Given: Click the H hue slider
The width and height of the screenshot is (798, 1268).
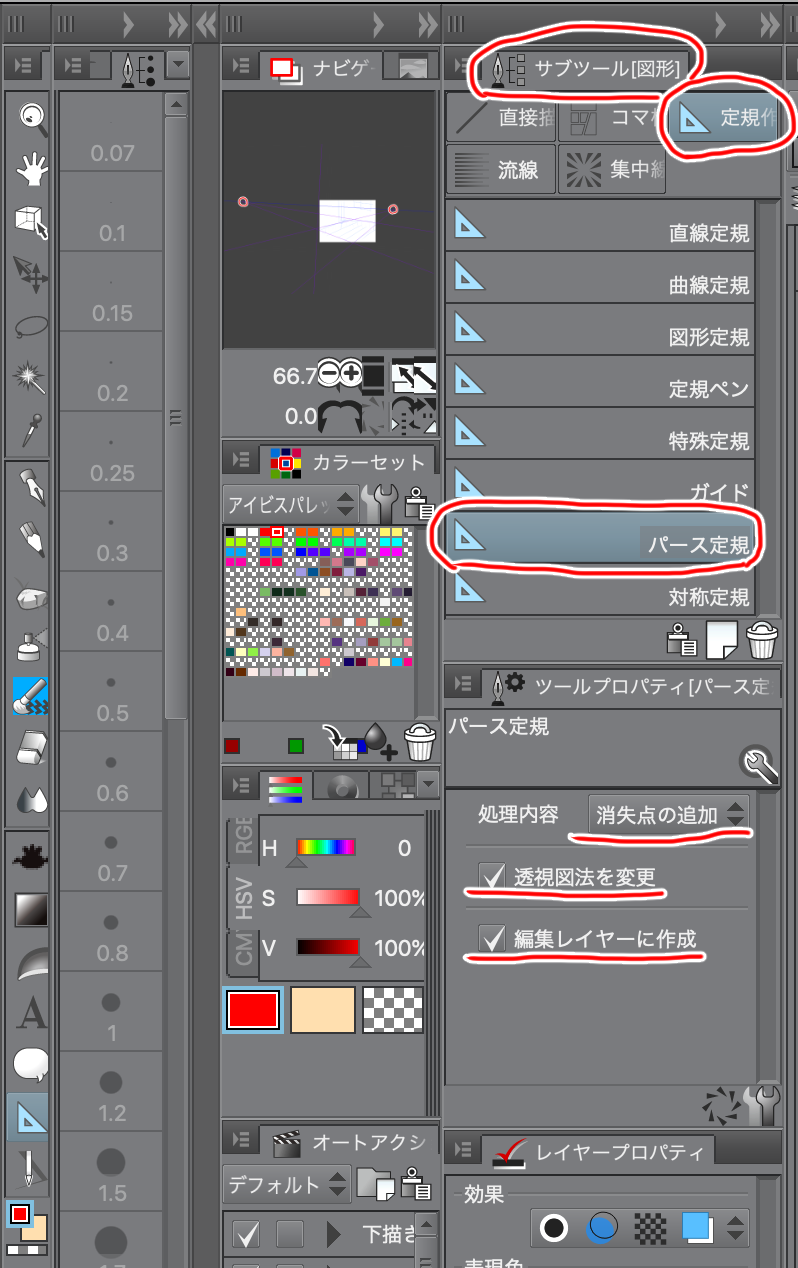Looking at the screenshot, I should (326, 848).
